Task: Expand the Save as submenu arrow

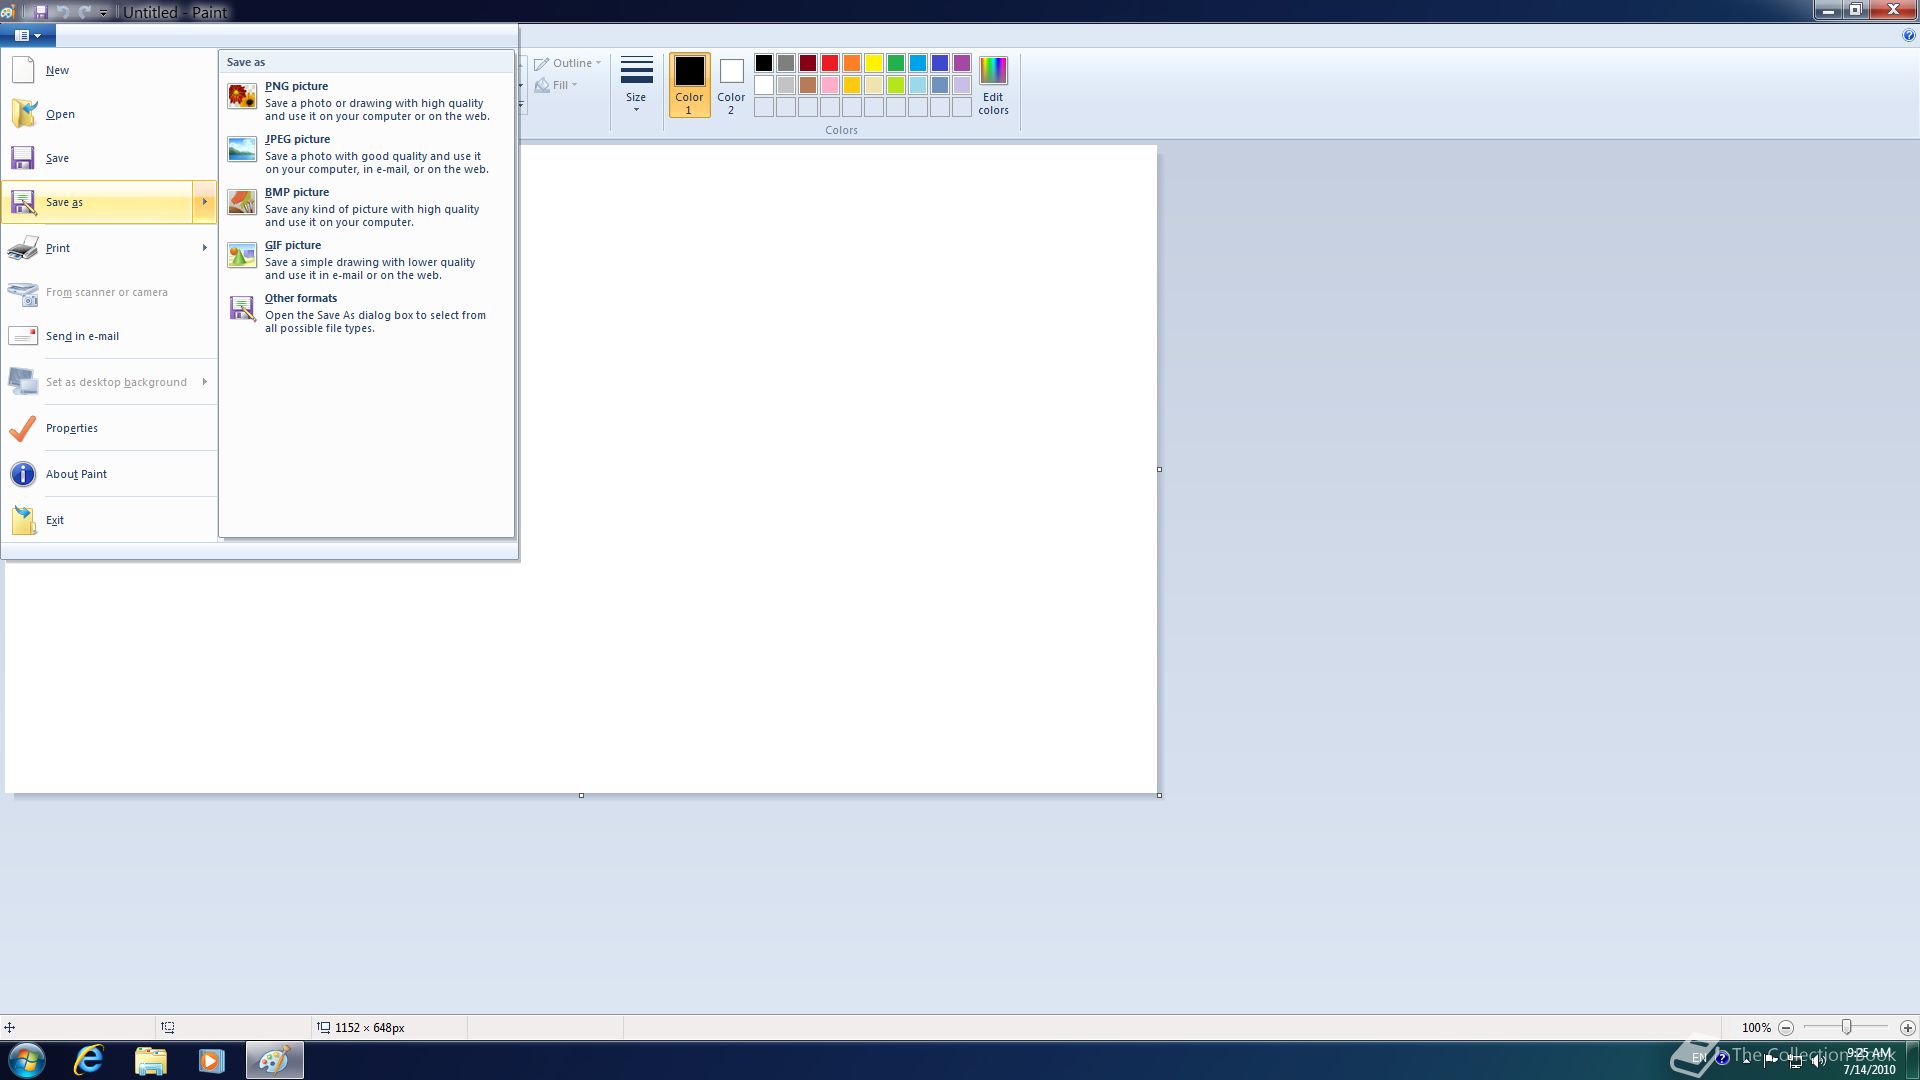Action: click(204, 202)
